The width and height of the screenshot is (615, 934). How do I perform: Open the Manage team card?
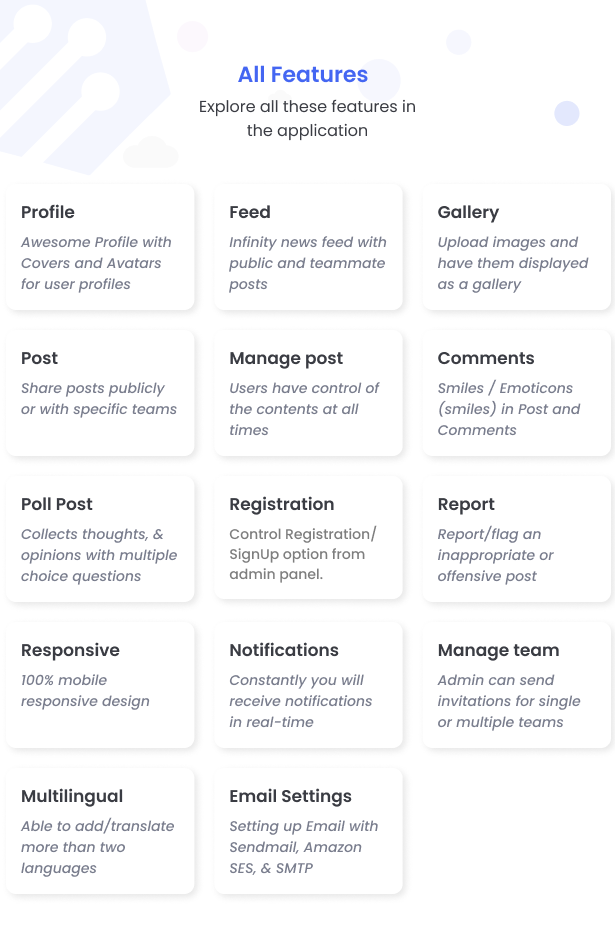pos(517,685)
